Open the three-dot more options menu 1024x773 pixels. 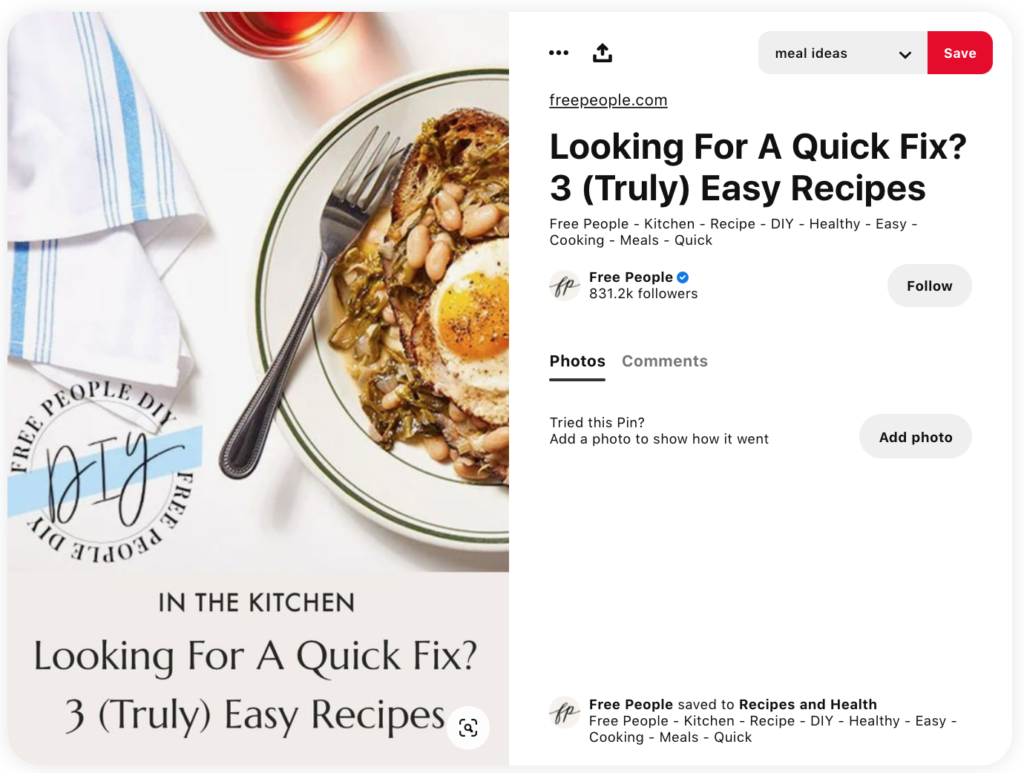click(558, 53)
